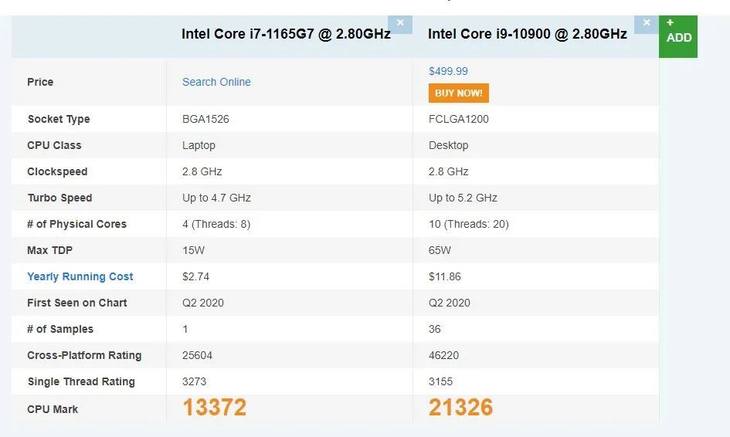
Task: Click the 10 (Threads: 20) cores cell
Action: coord(468,224)
